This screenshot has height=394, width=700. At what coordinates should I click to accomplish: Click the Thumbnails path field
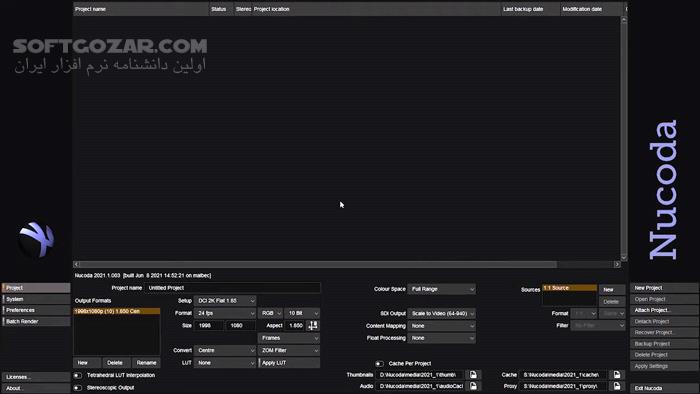[421, 375]
